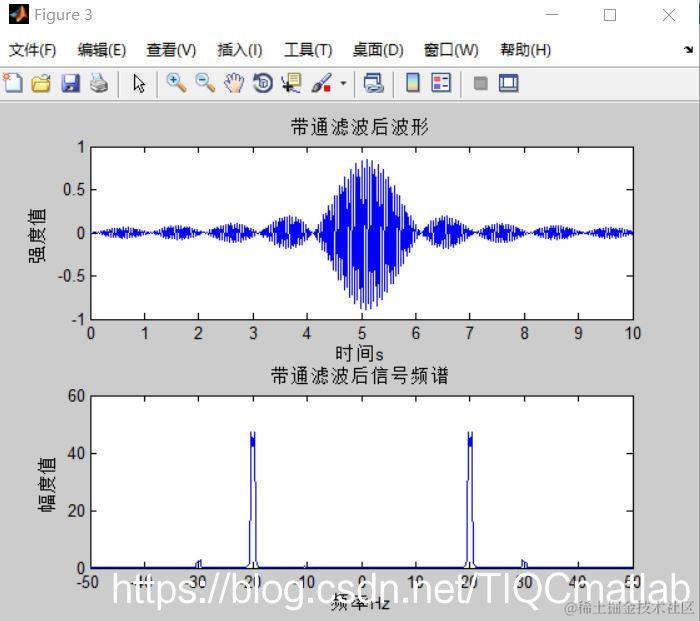Hide plot tools with the gray square icon
The height and width of the screenshot is (621, 700).
480,83
